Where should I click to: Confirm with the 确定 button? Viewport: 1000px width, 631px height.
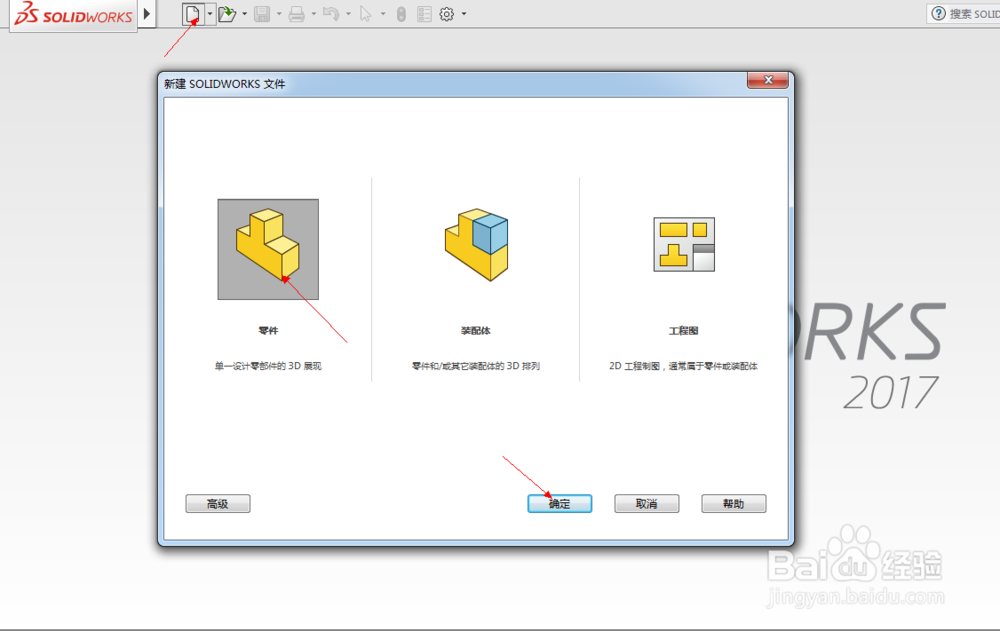560,503
